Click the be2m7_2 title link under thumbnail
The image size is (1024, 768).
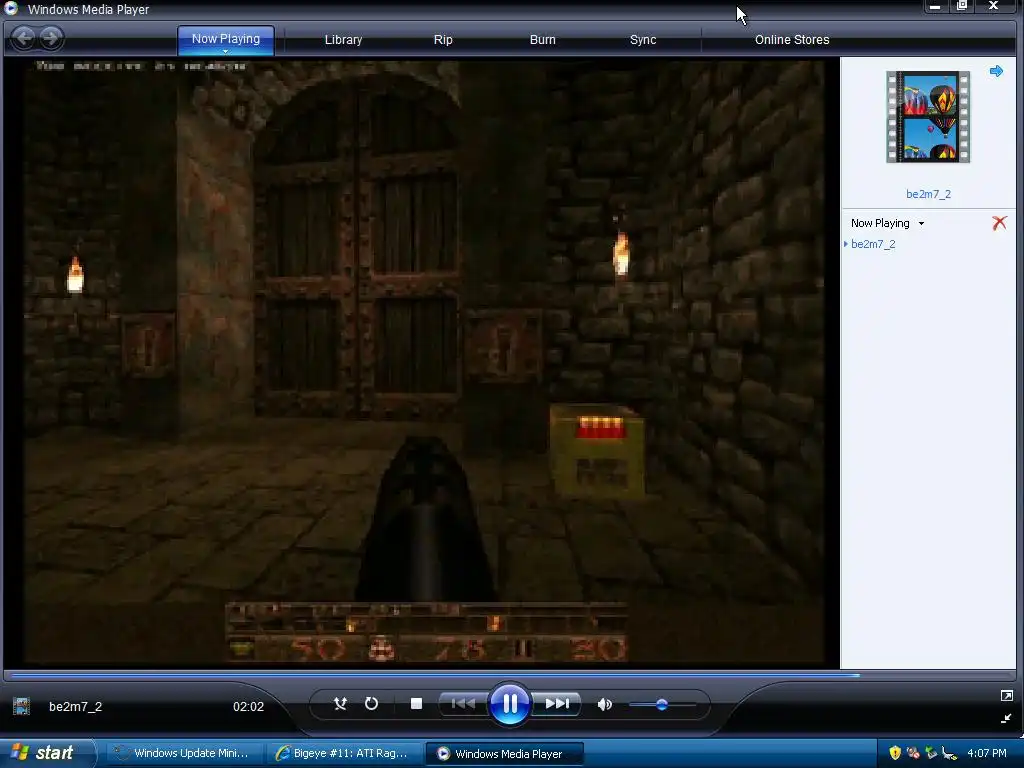click(928, 194)
